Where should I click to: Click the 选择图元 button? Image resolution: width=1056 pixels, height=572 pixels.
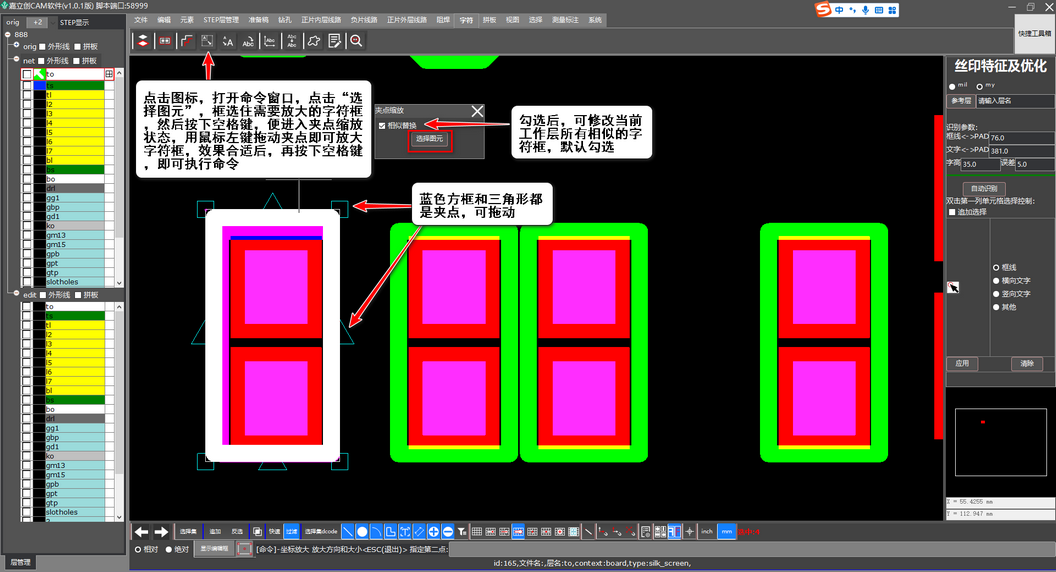coord(429,141)
